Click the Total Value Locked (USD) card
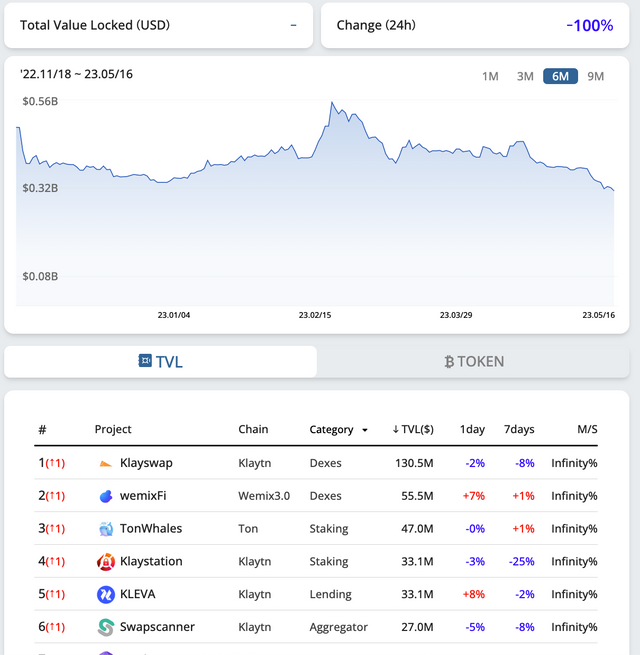 pos(158,25)
